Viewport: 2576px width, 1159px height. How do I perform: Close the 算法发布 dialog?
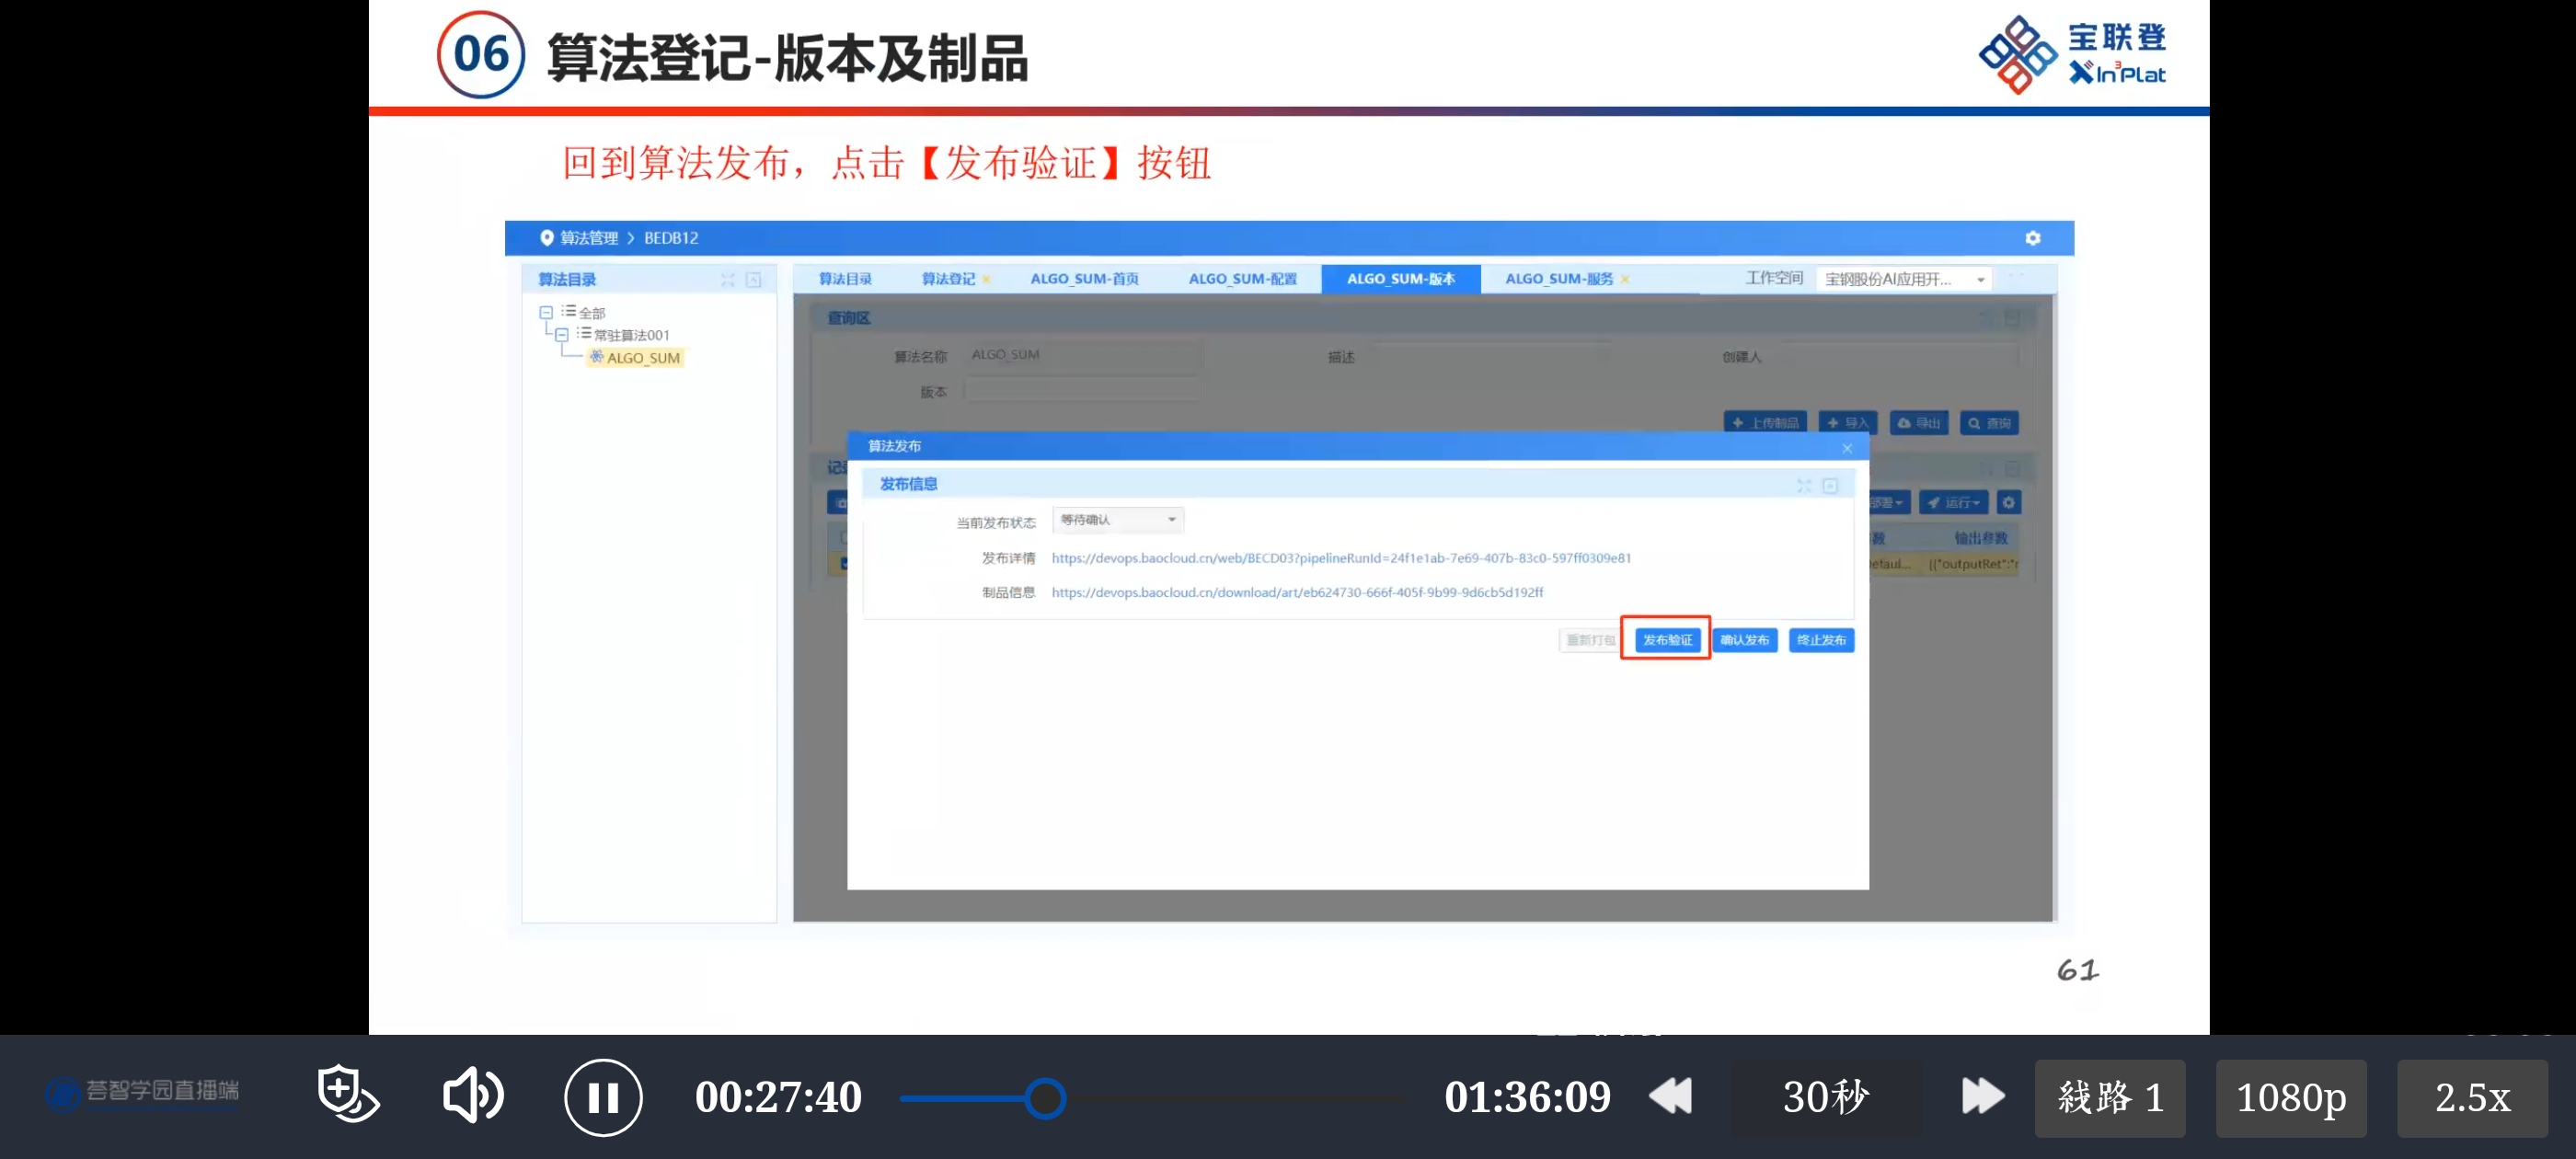[x=1847, y=448]
